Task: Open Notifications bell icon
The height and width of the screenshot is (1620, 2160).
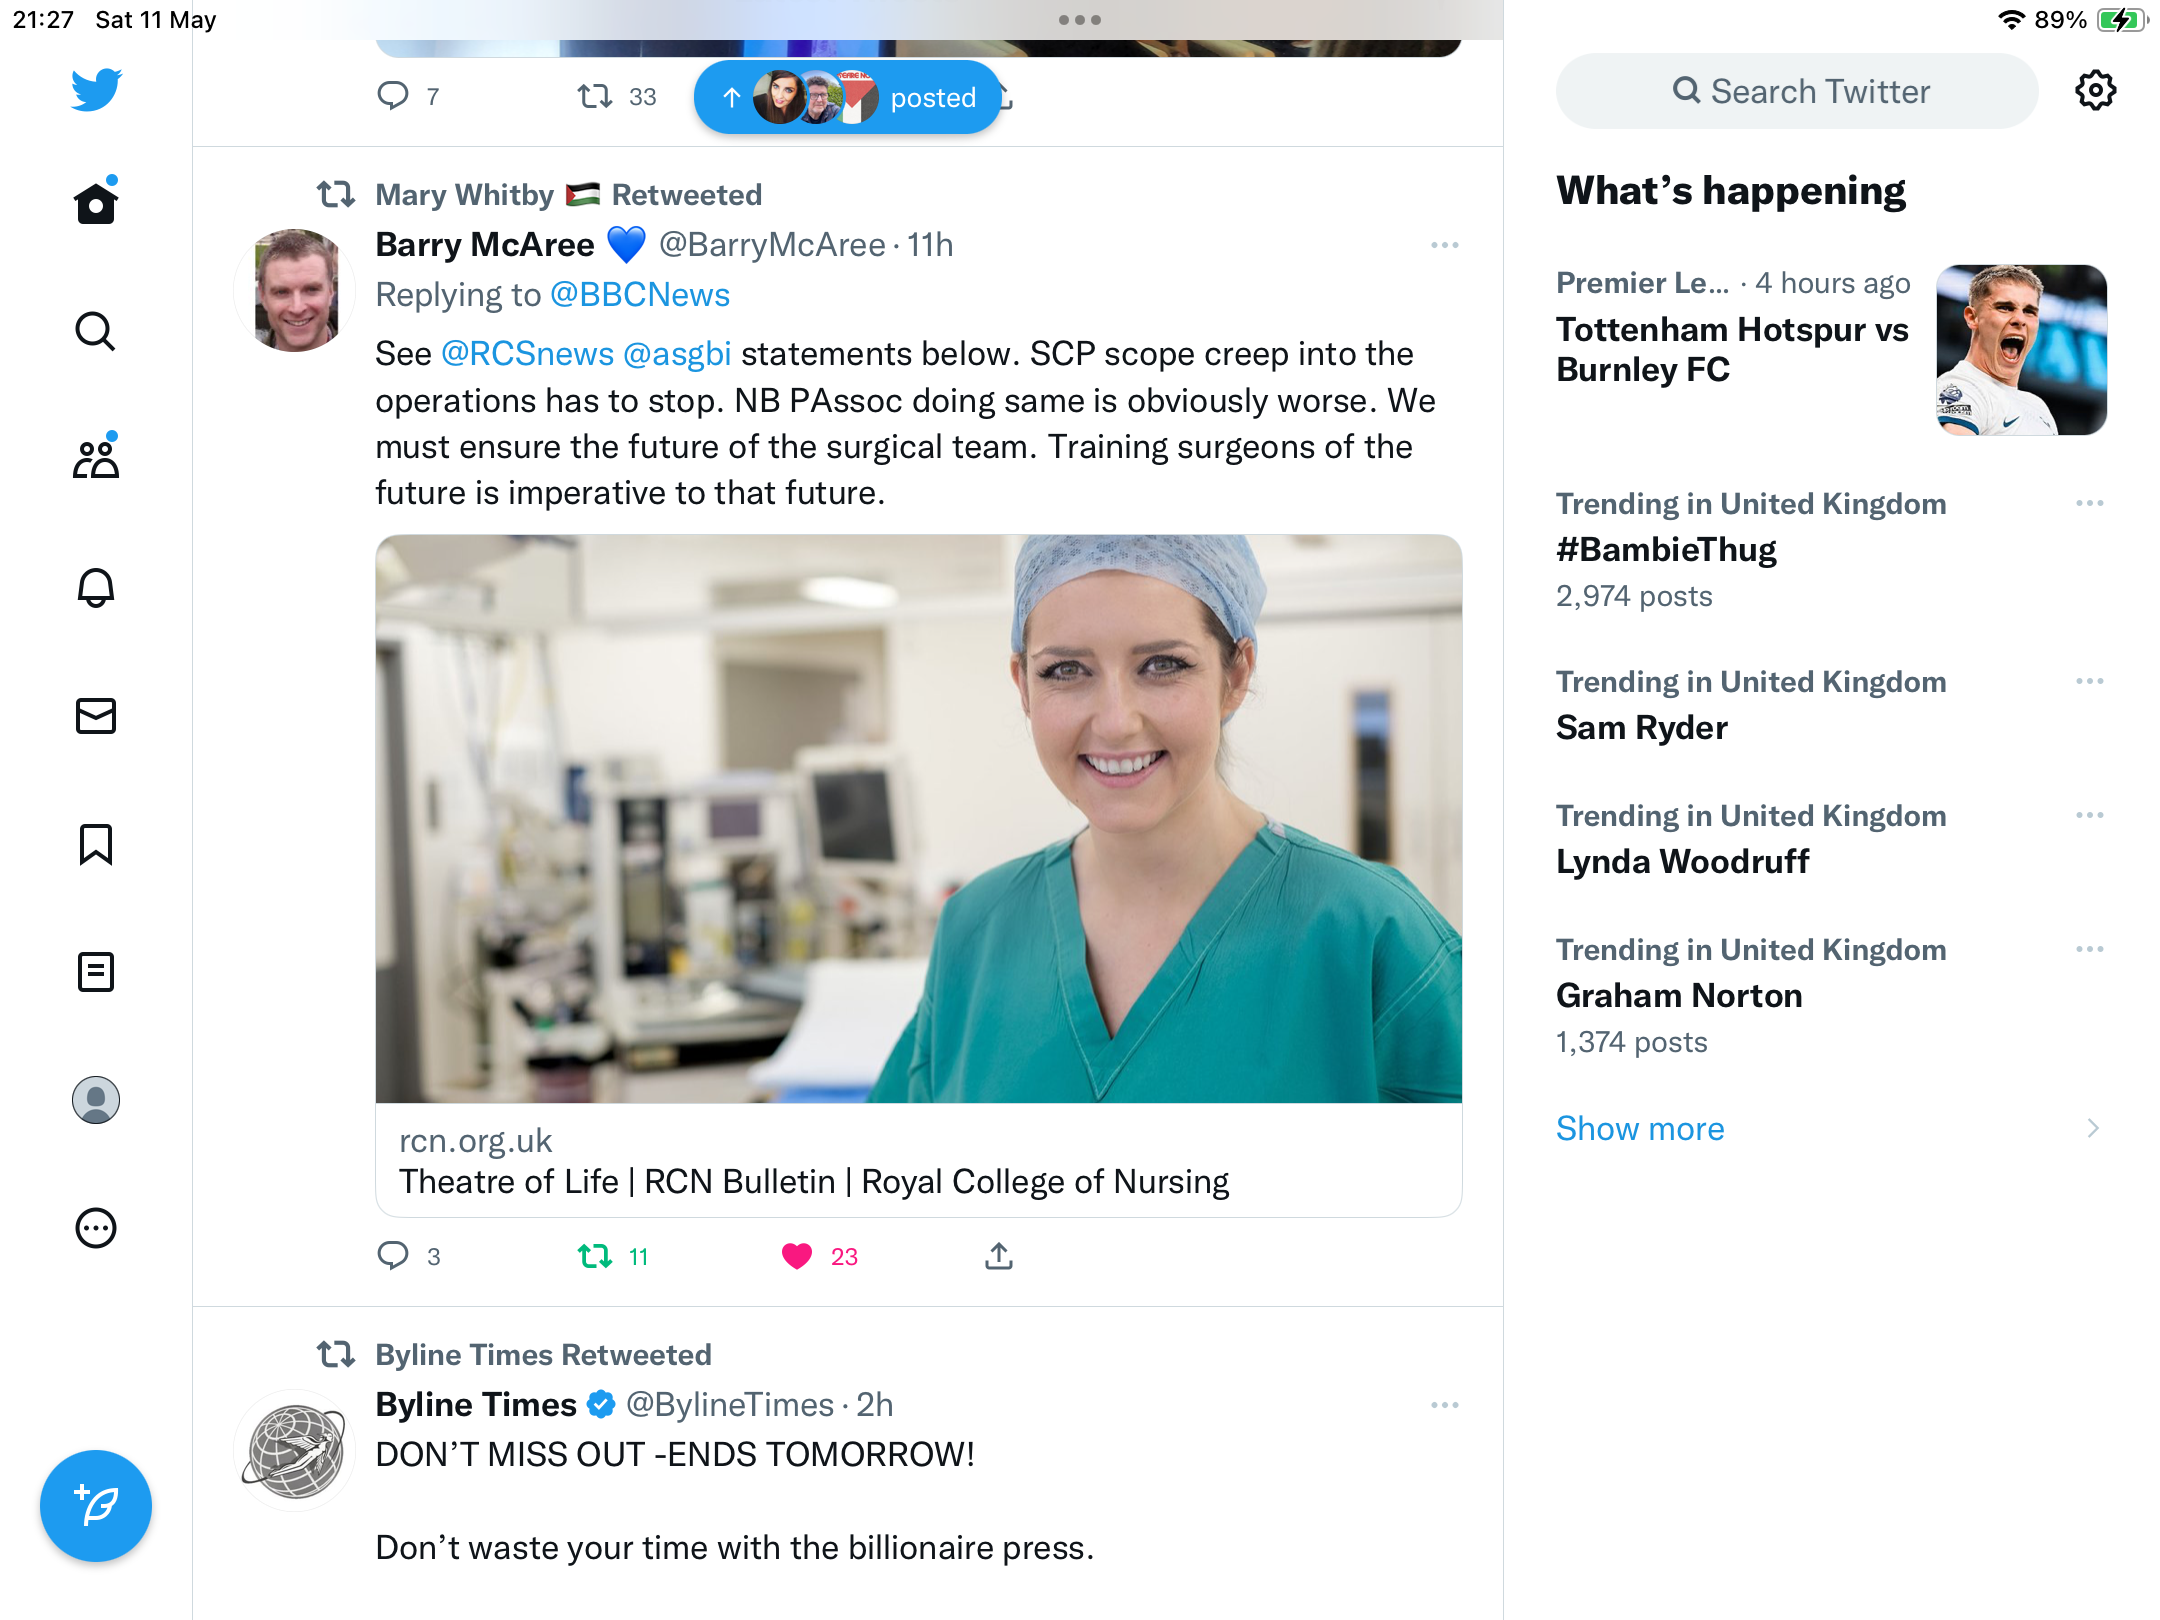Action: [x=96, y=587]
